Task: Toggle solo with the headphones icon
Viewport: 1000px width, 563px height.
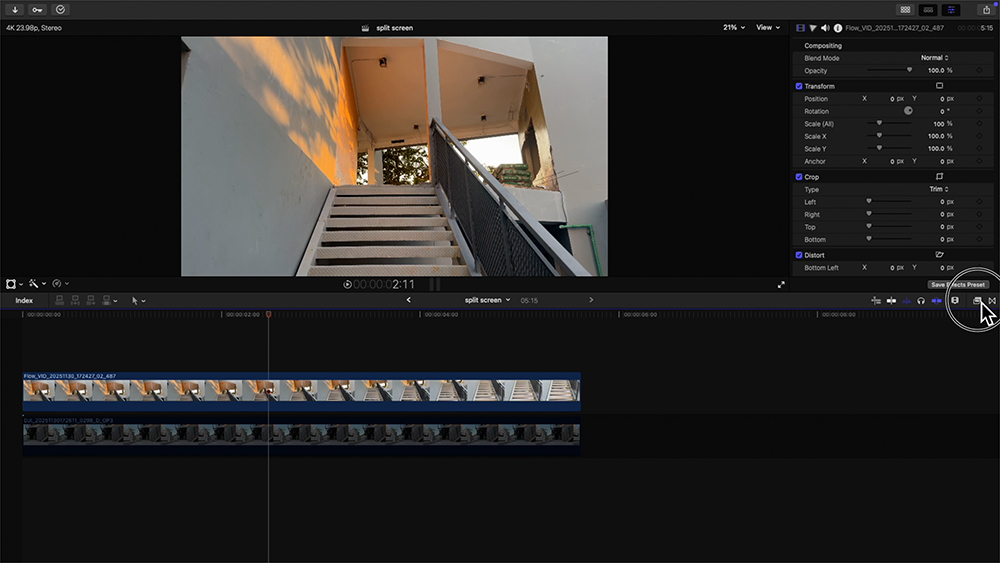Action: tap(921, 300)
